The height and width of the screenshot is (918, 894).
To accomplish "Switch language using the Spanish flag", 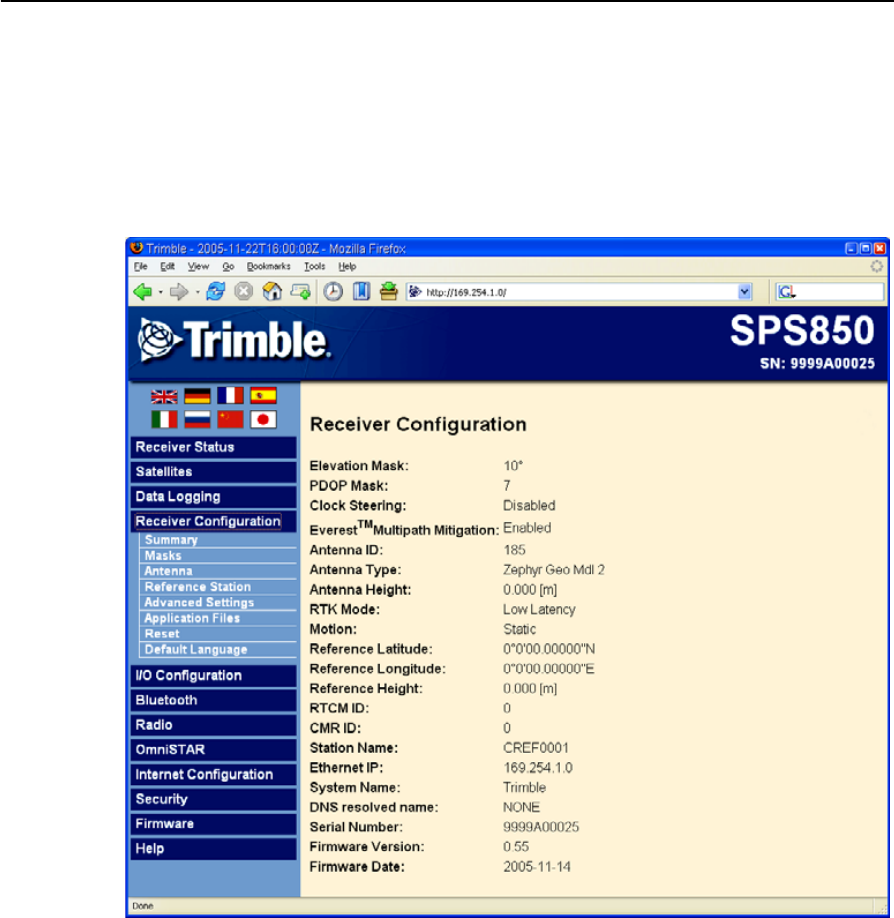I will tap(263, 396).
